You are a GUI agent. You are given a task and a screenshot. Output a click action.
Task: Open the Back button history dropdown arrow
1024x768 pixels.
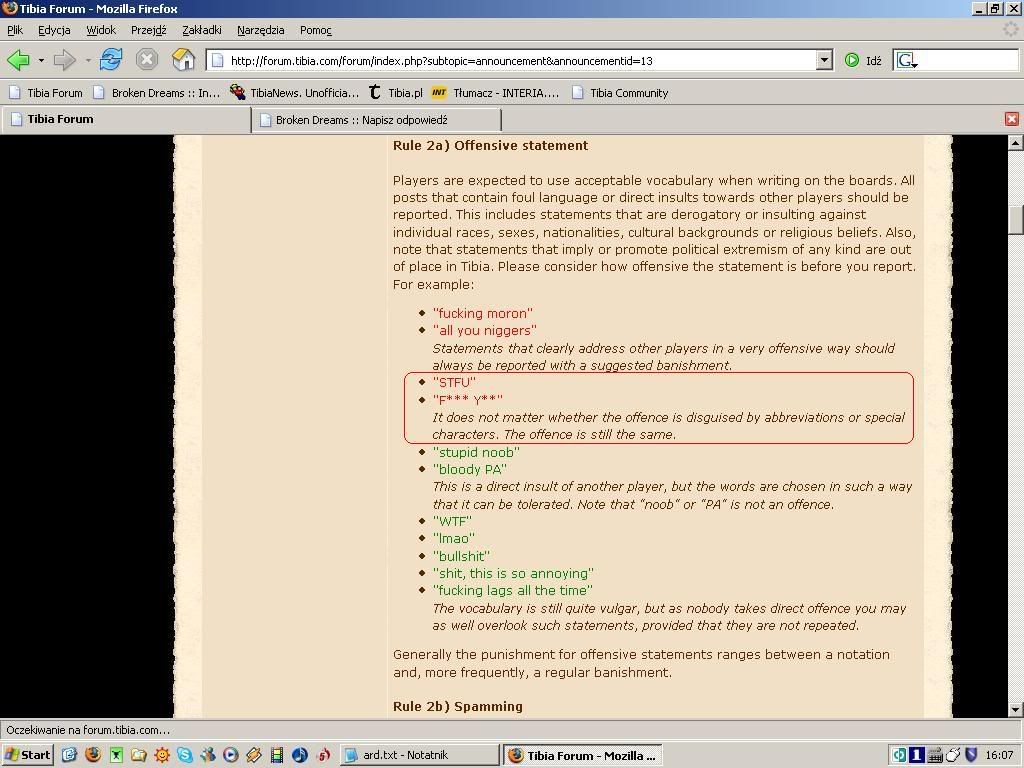coord(40,61)
